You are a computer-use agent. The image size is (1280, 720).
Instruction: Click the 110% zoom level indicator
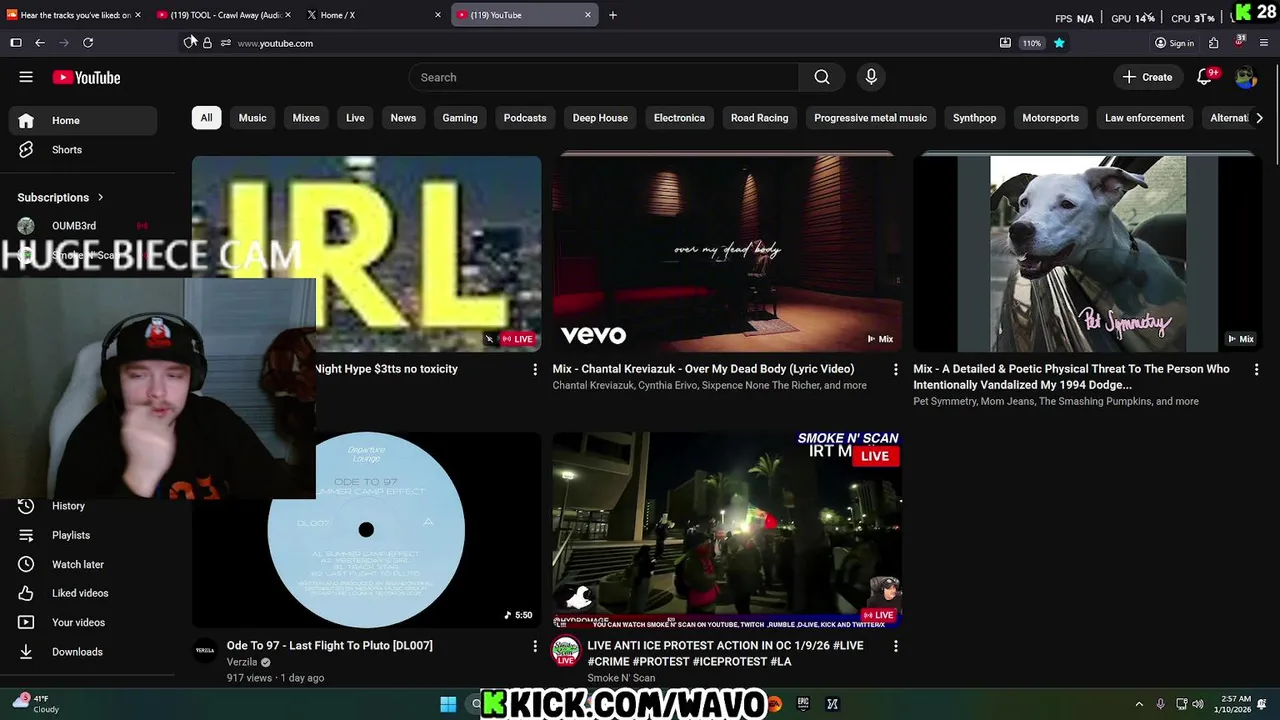(x=1032, y=43)
